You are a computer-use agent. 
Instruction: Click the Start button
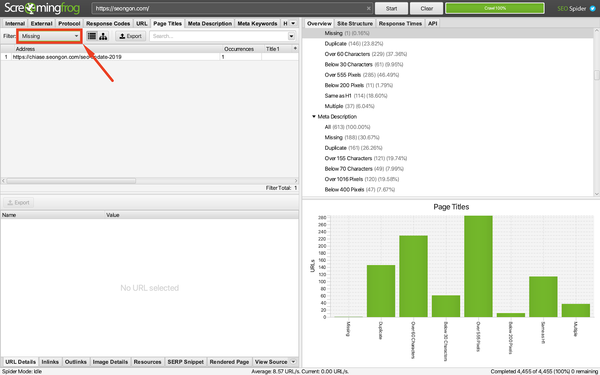(x=391, y=8)
